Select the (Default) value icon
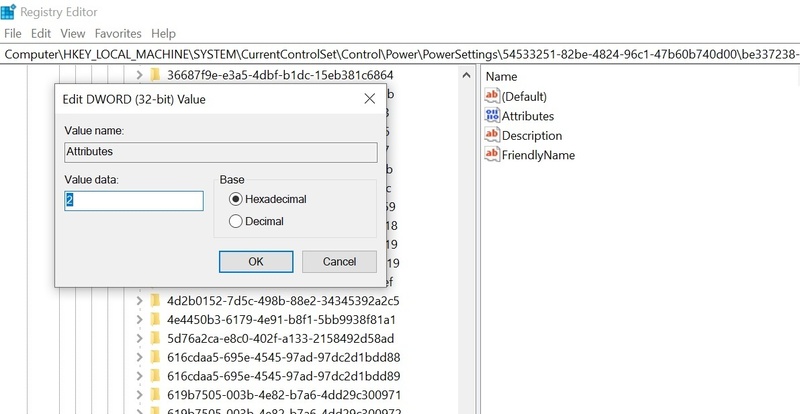Screen dimensions: 800x414 coord(492,95)
